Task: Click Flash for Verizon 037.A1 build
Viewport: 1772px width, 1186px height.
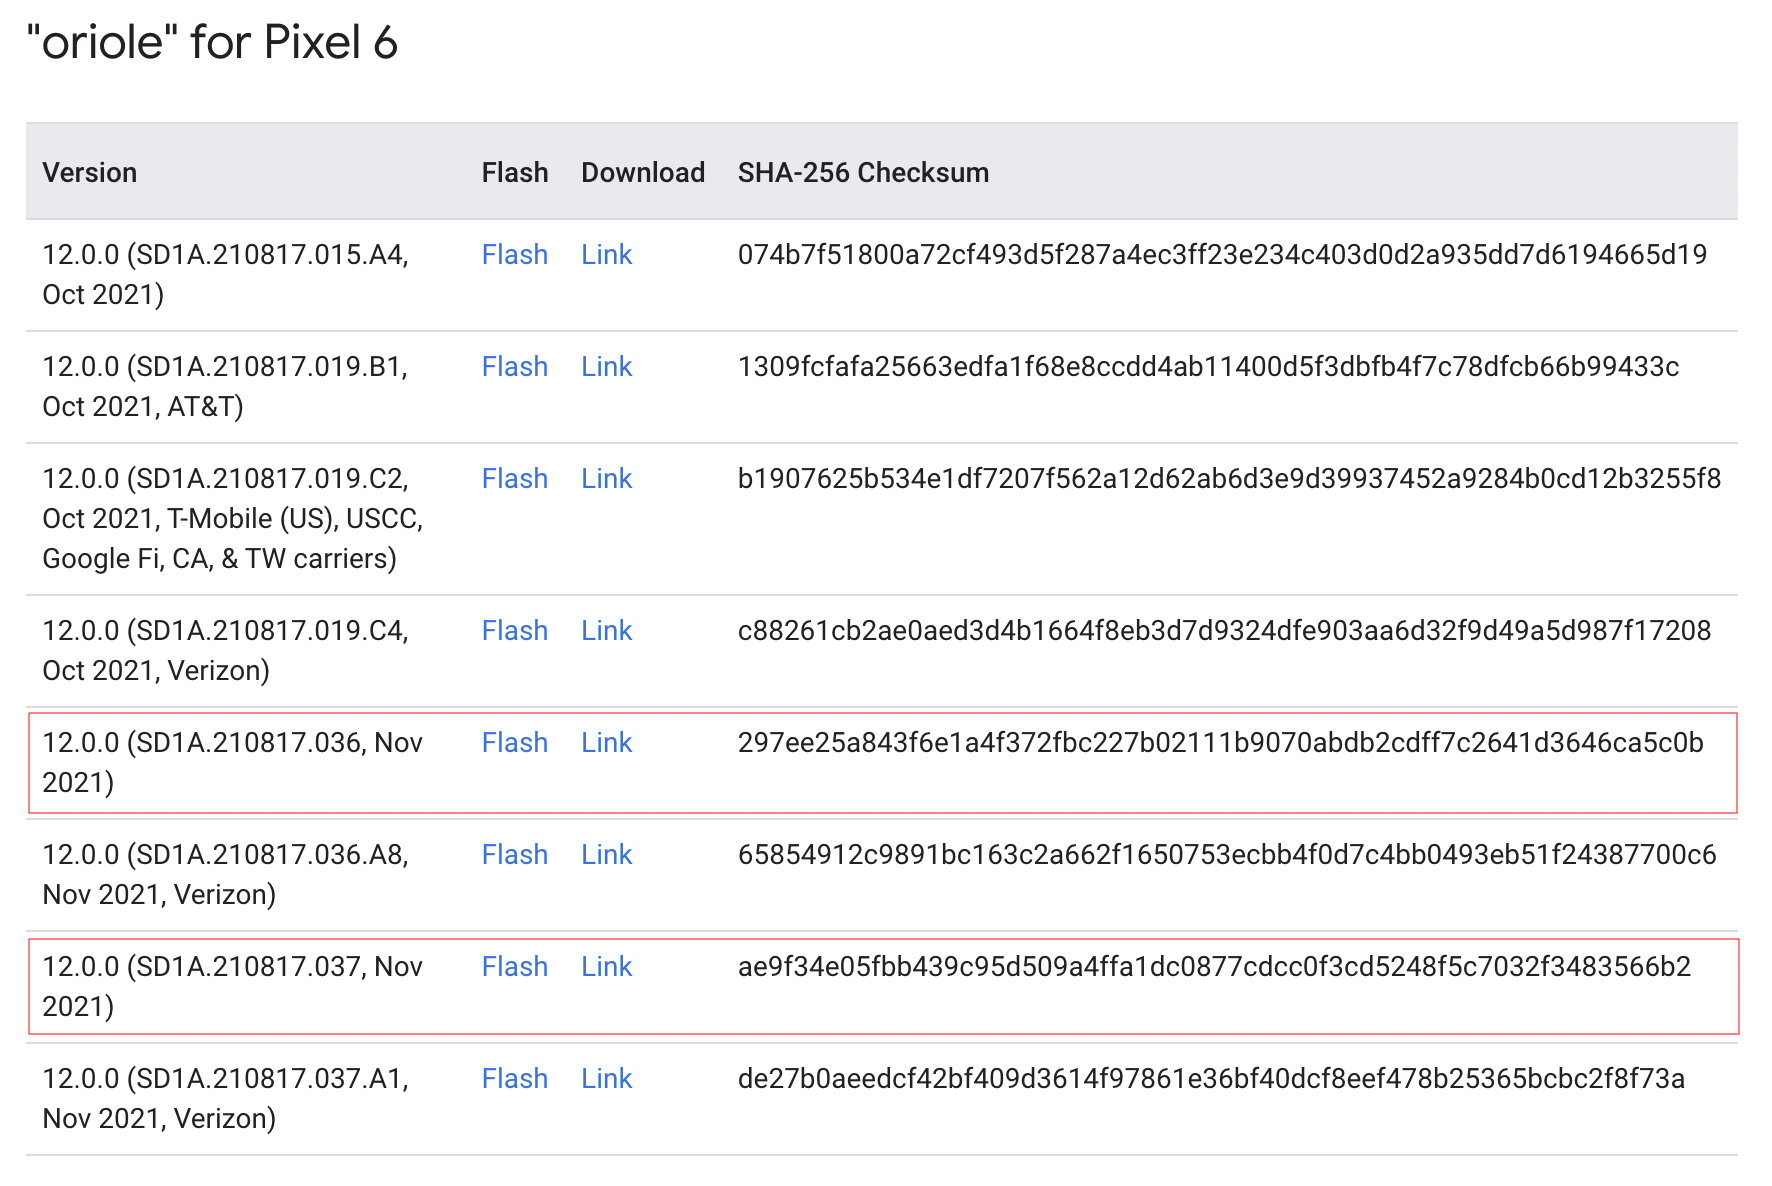Action: pyautogui.click(x=514, y=1079)
